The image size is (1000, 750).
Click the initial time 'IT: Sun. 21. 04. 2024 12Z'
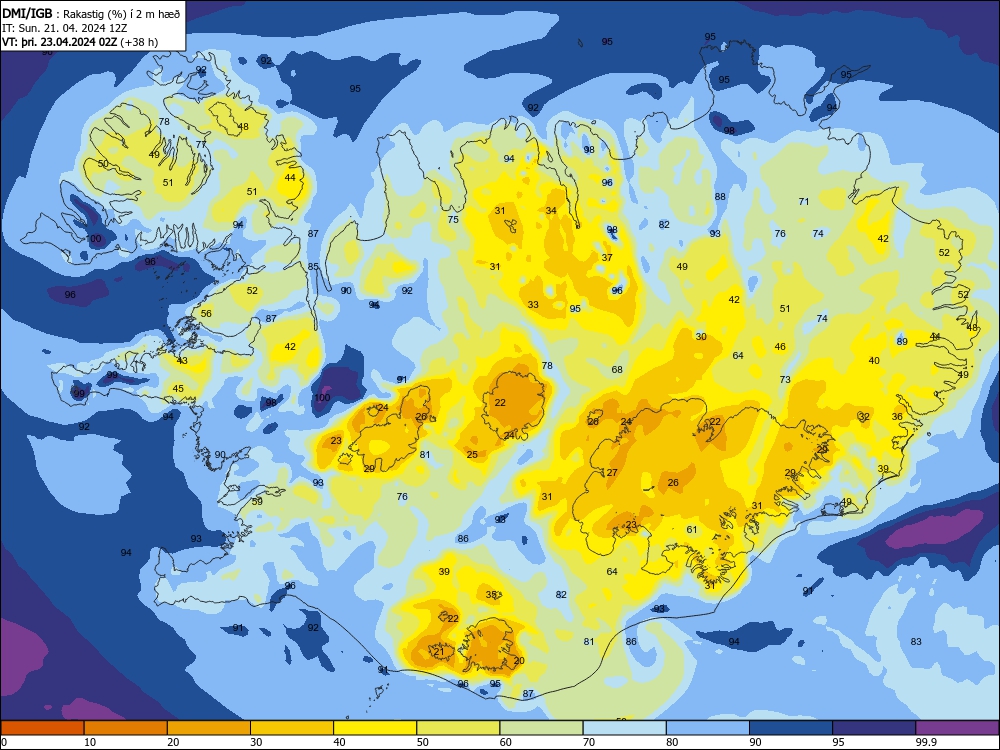pyautogui.click(x=64, y=28)
